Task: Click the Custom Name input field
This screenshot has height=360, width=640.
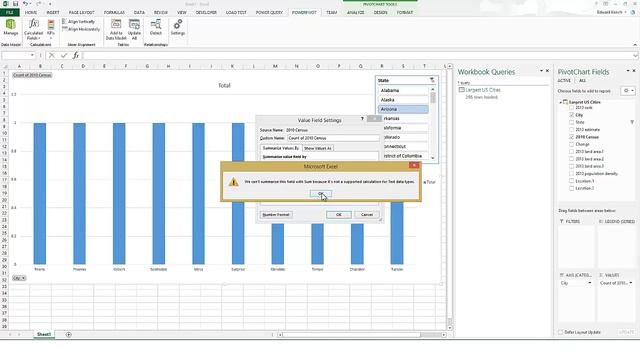Action: click(x=333, y=138)
